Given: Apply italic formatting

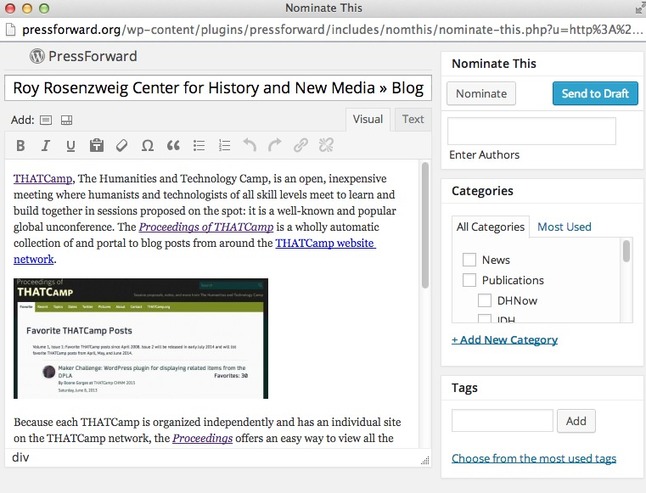Looking at the screenshot, I should (x=46, y=146).
